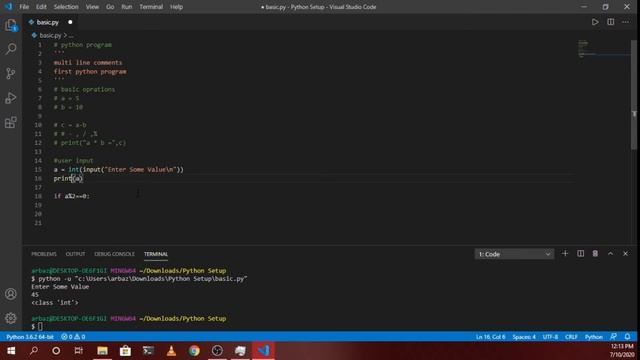
Task: Run the Python file with play icon
Action: (595, 22)
